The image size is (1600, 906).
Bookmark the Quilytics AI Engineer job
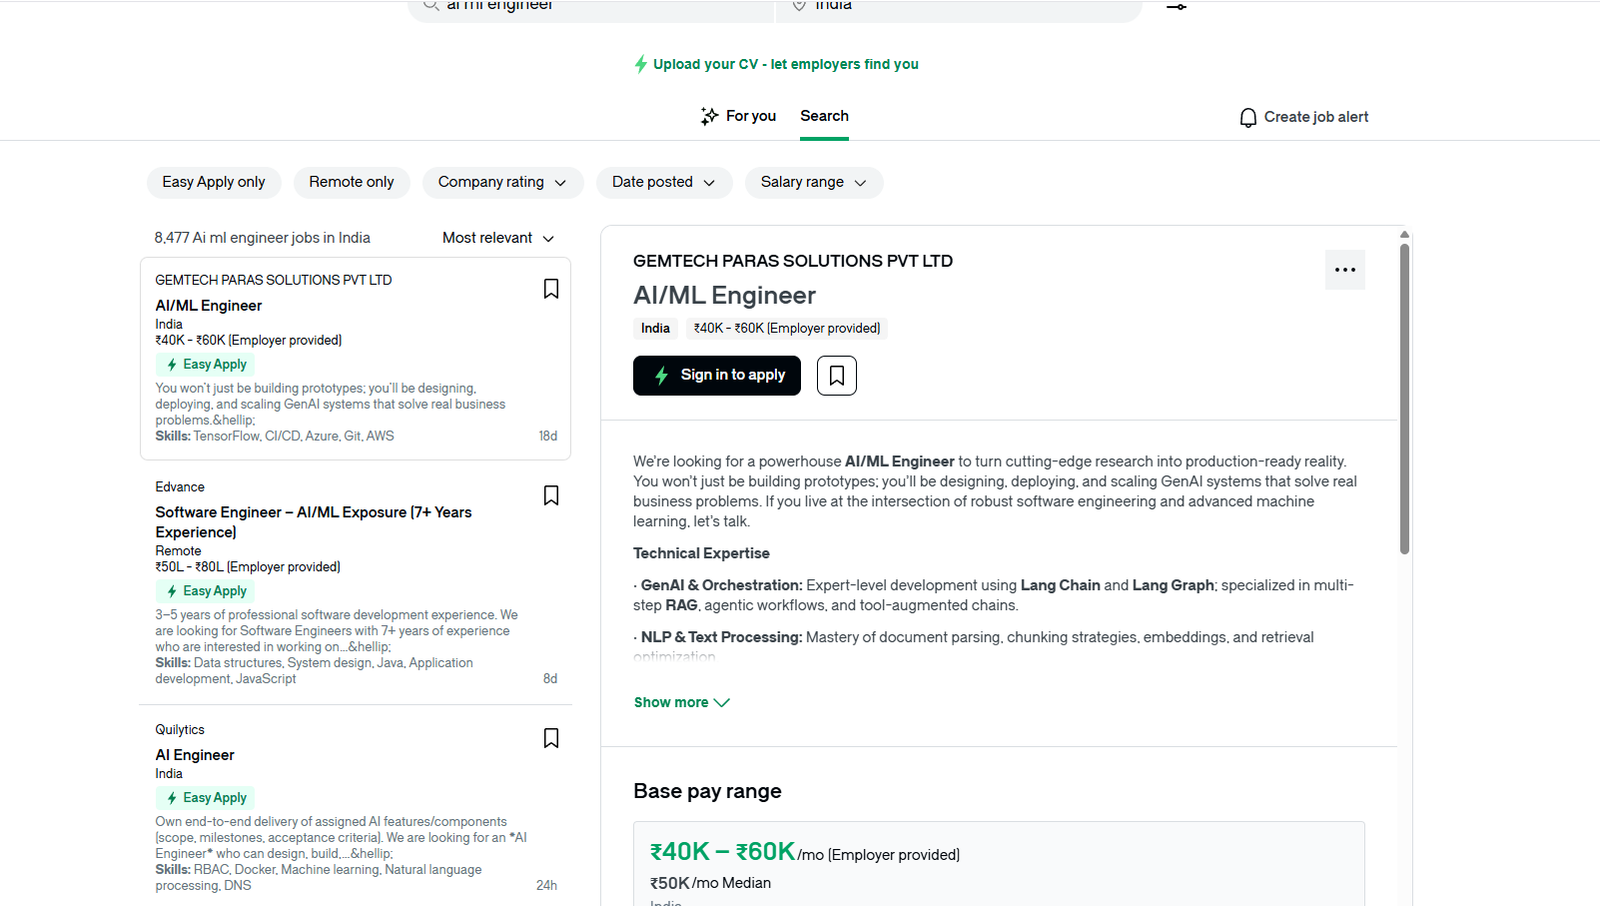coord(550,738)
